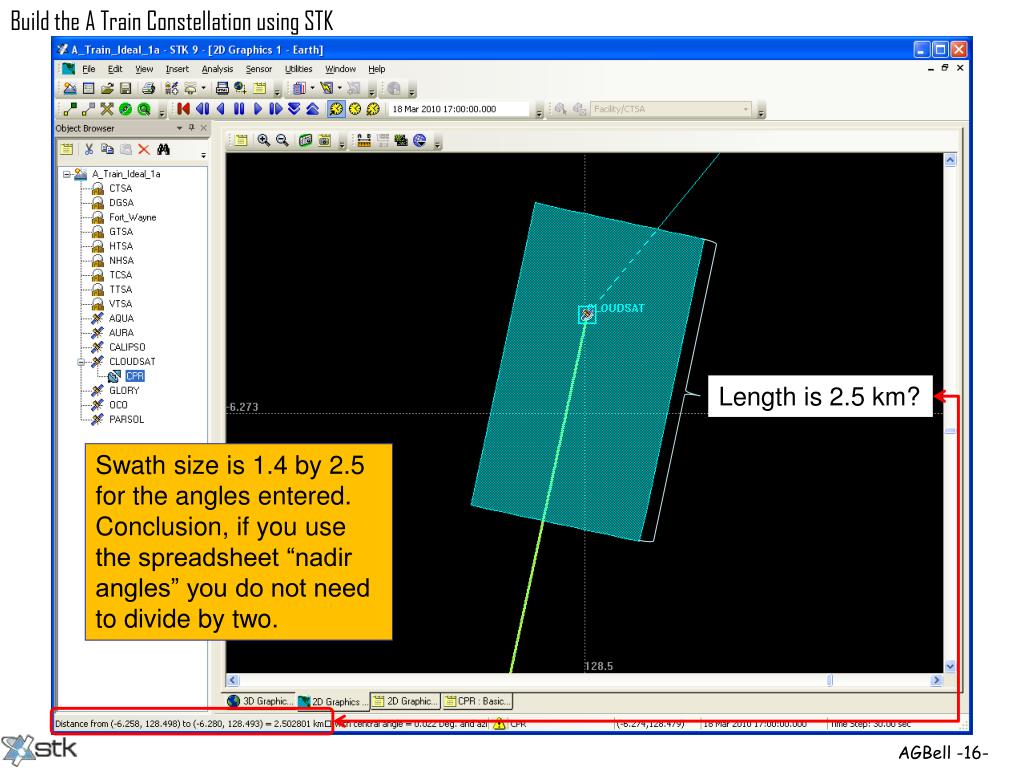Select the PARSOL satellite in the tree
The width and height of the screenshot is (1024, 768).
click(126, 420)
